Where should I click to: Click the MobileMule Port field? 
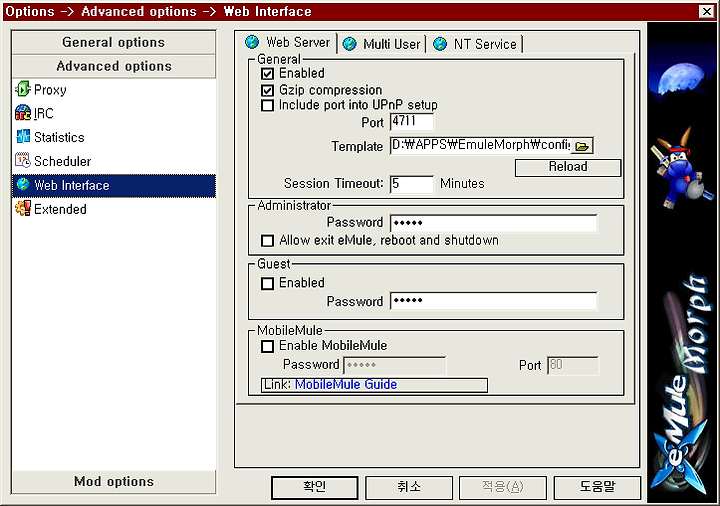click(573, 365)
